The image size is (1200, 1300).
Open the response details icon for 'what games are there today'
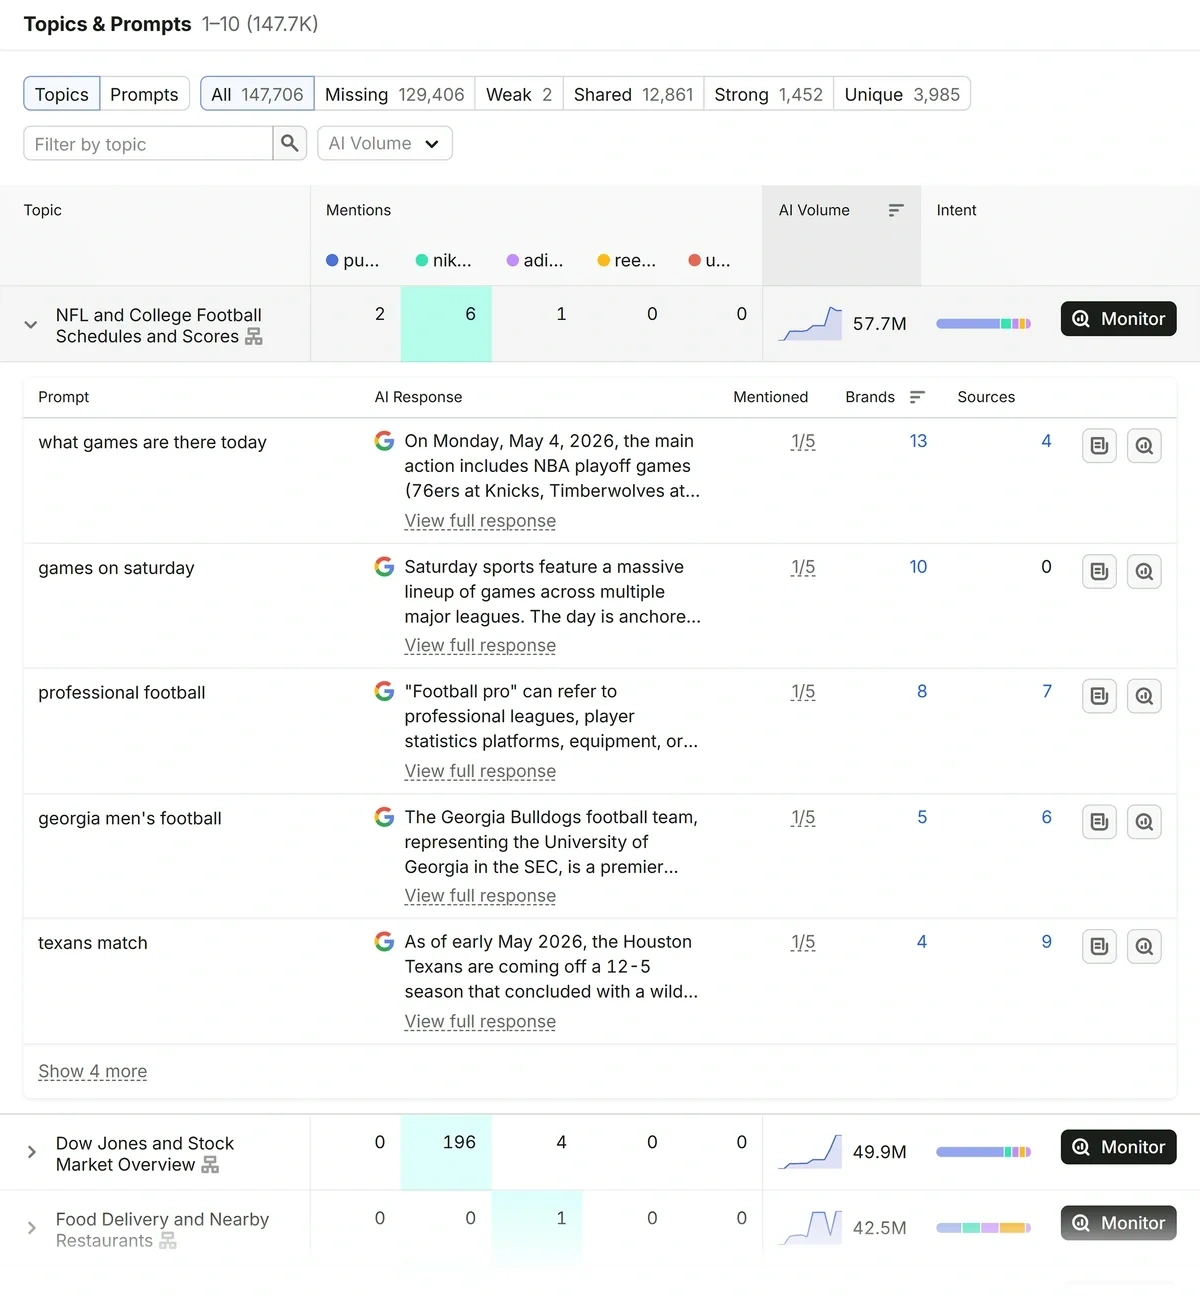tap(1099, 446)
